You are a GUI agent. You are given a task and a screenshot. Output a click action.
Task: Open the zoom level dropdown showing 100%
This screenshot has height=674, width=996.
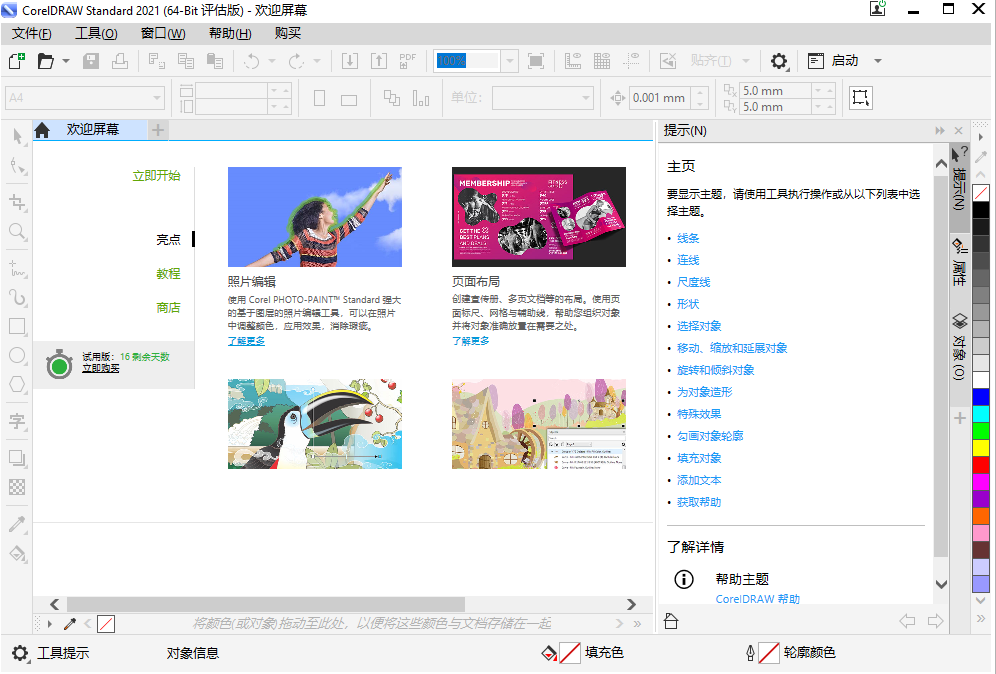(509, 61)
